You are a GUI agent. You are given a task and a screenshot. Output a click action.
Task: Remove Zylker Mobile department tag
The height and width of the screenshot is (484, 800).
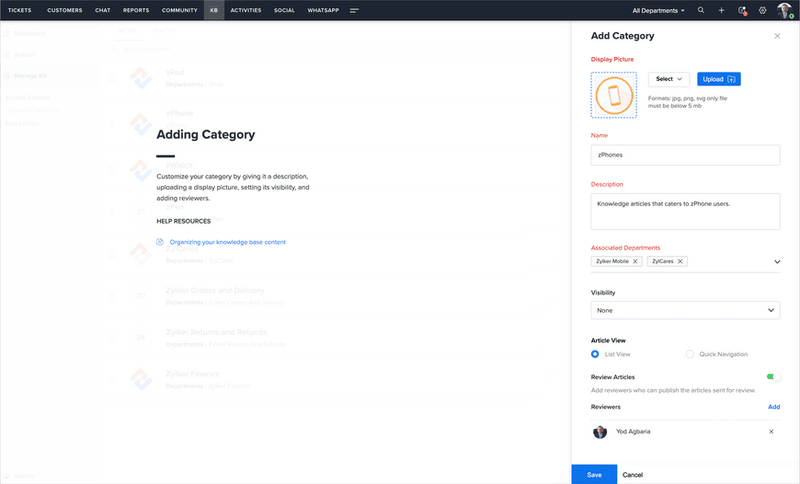point(635,261)
